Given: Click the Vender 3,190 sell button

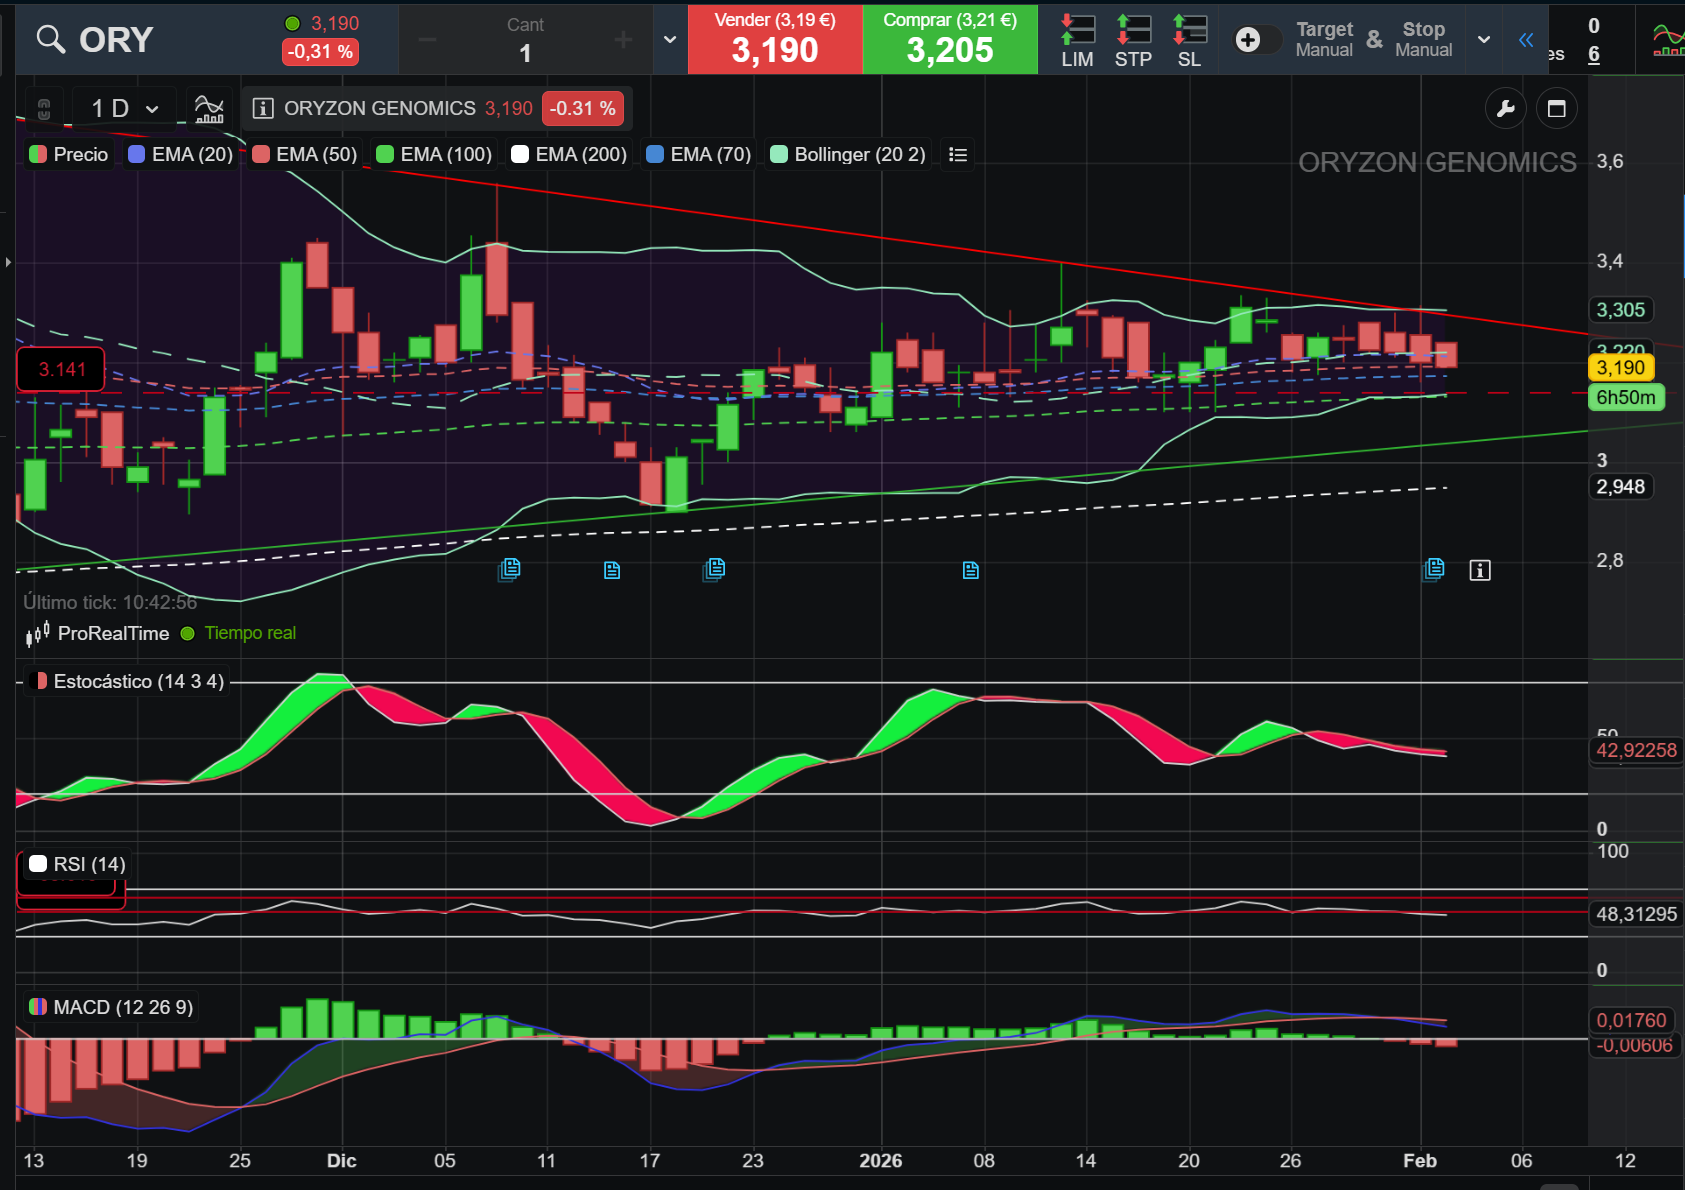Looking at the screenshot, I should [x=775, y=39].
